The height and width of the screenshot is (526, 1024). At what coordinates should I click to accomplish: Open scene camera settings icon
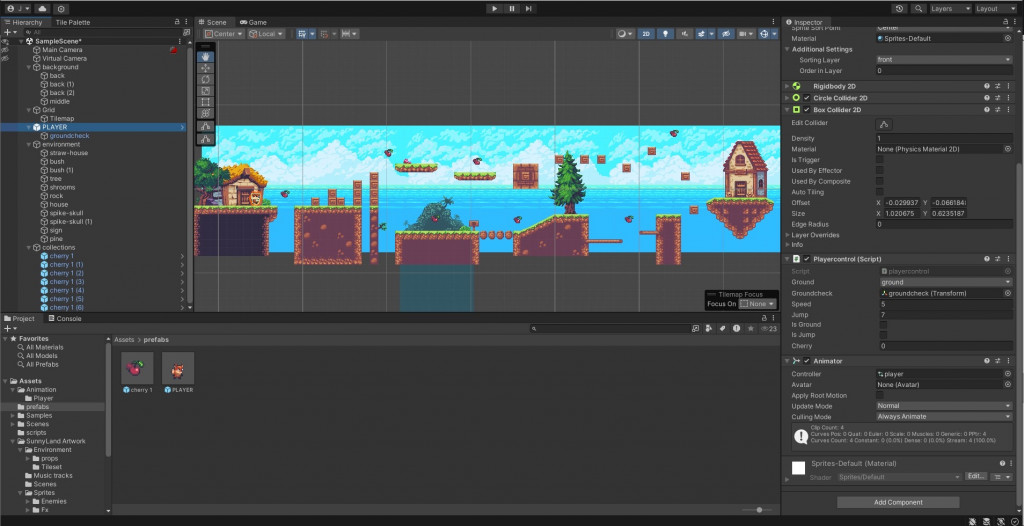745,34
